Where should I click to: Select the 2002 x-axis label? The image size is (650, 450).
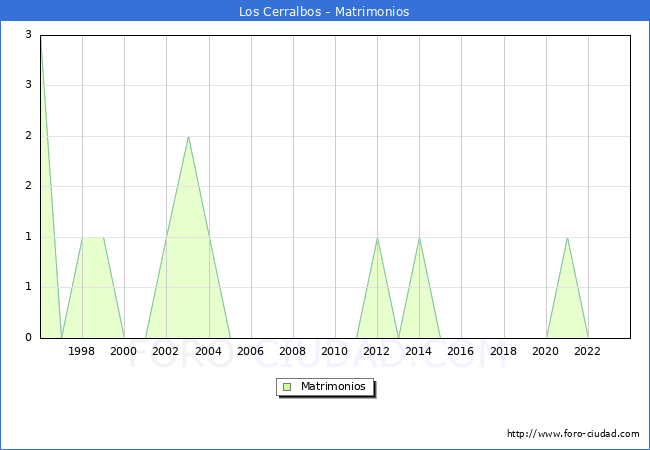tap(166, 351)
